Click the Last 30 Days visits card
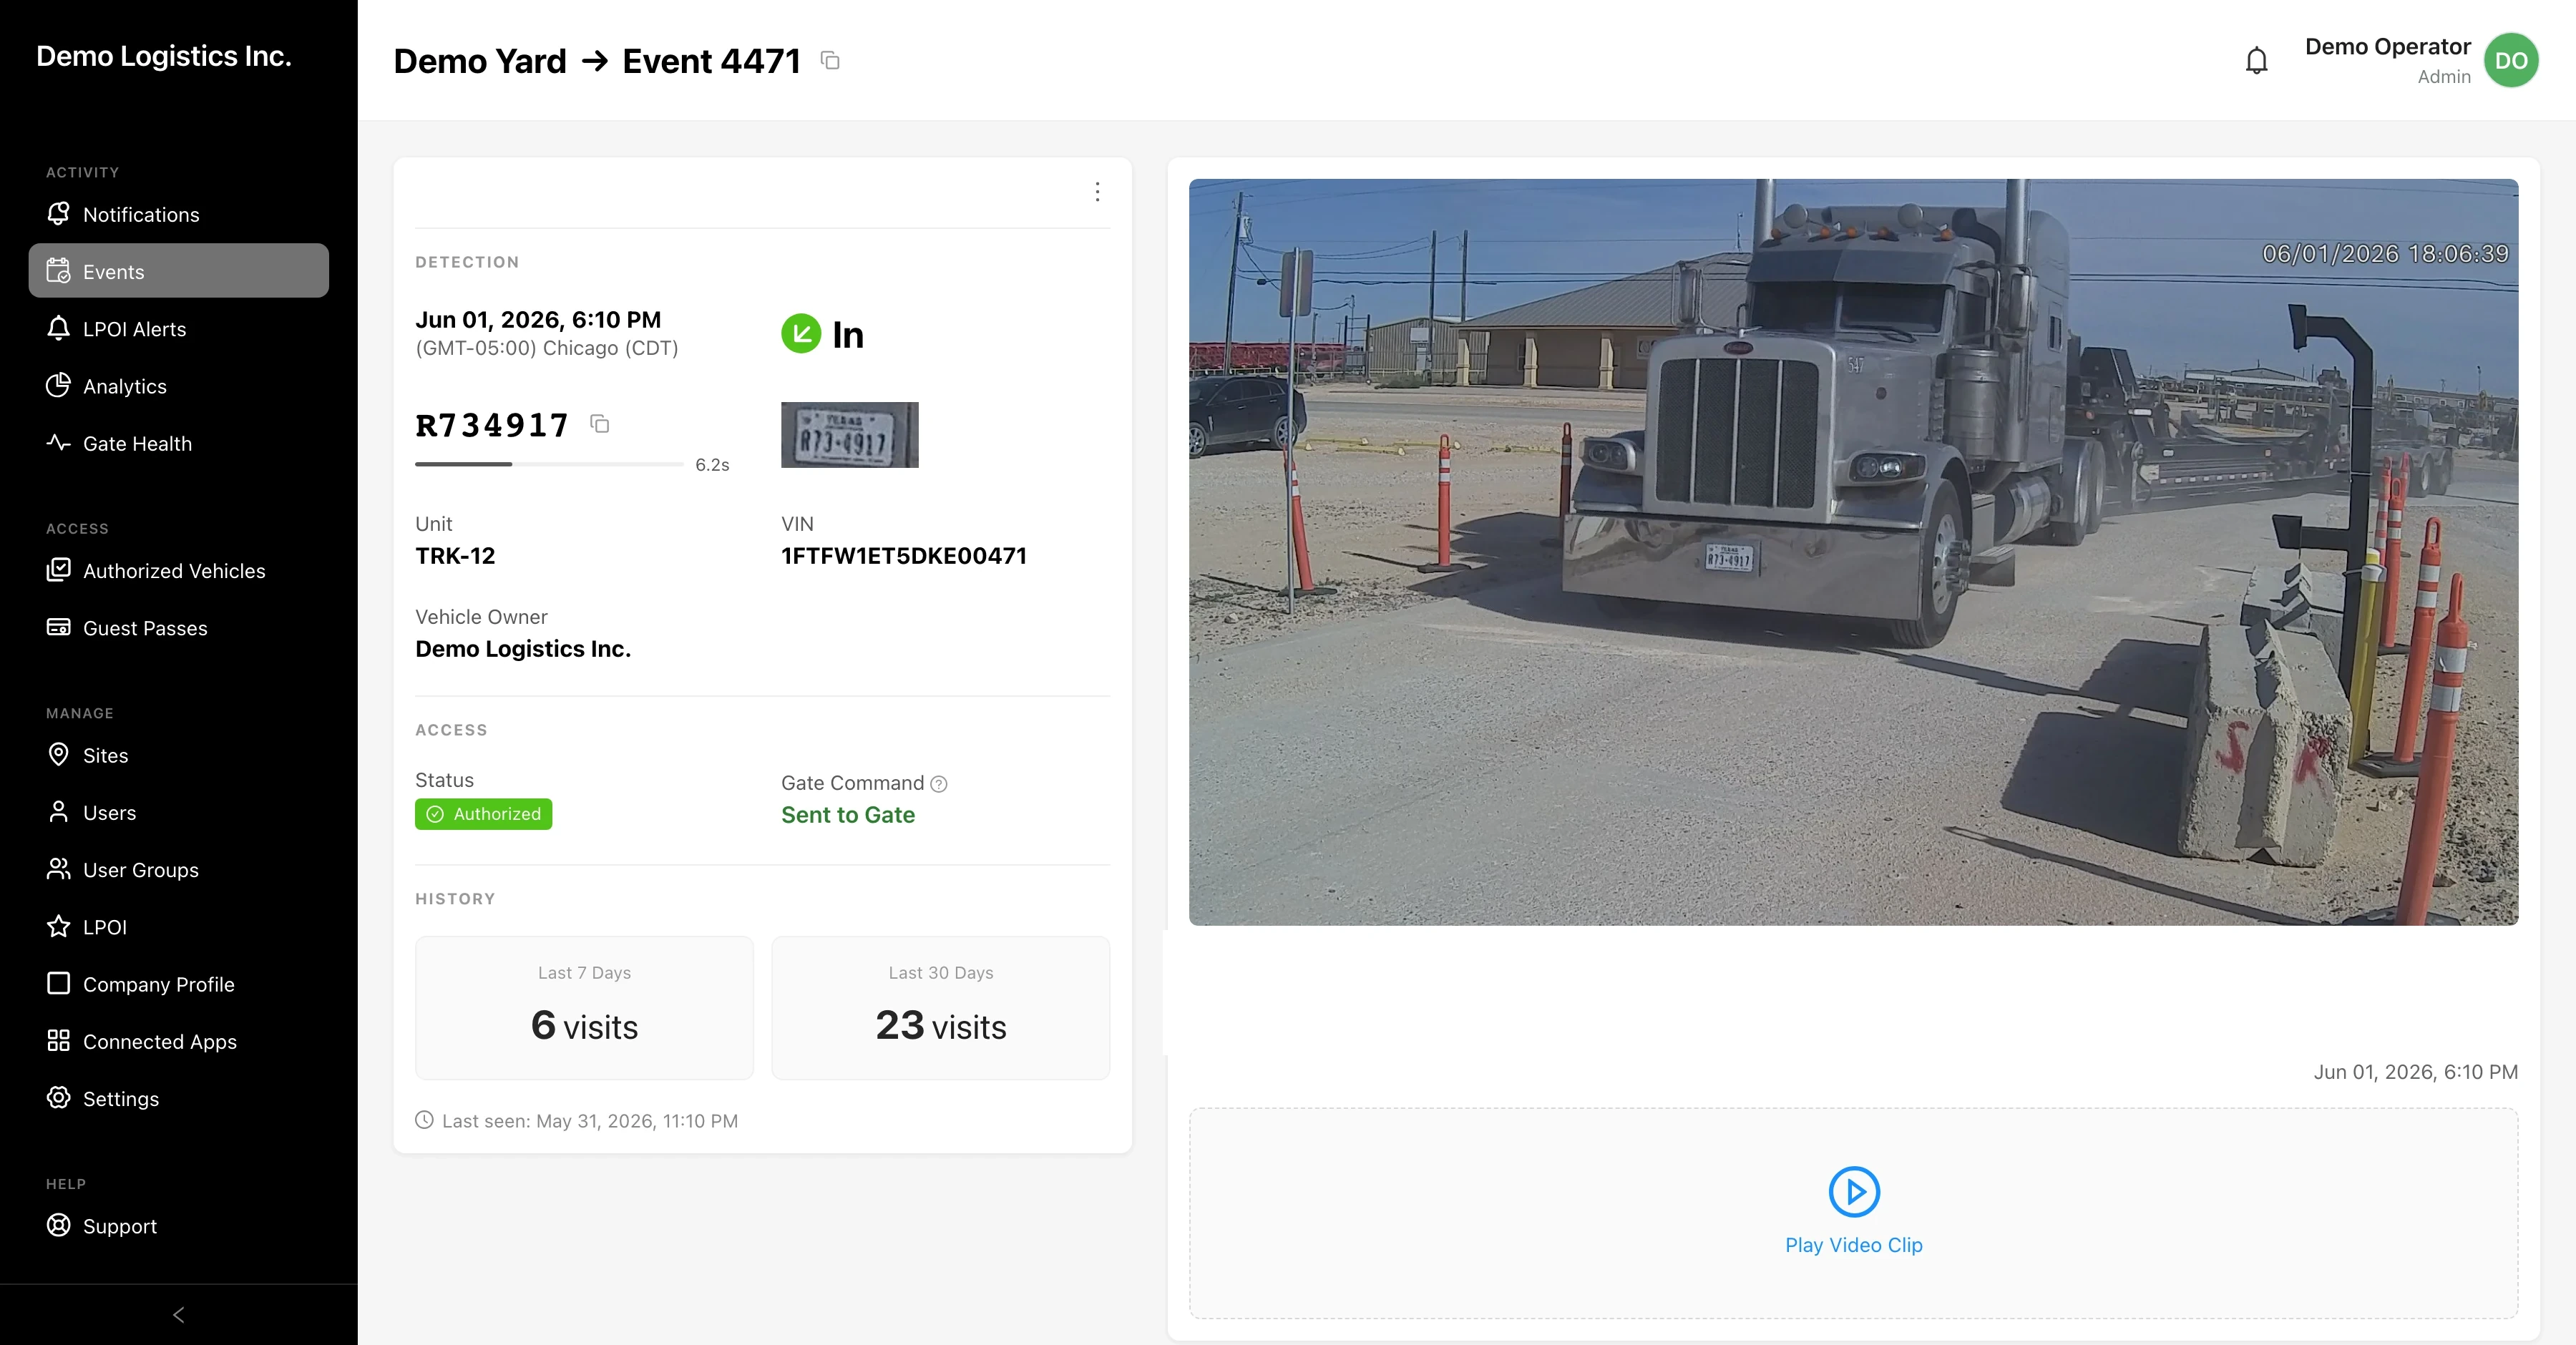This screenshot has width=2576, height=1345. click(x=941, y=1007)
